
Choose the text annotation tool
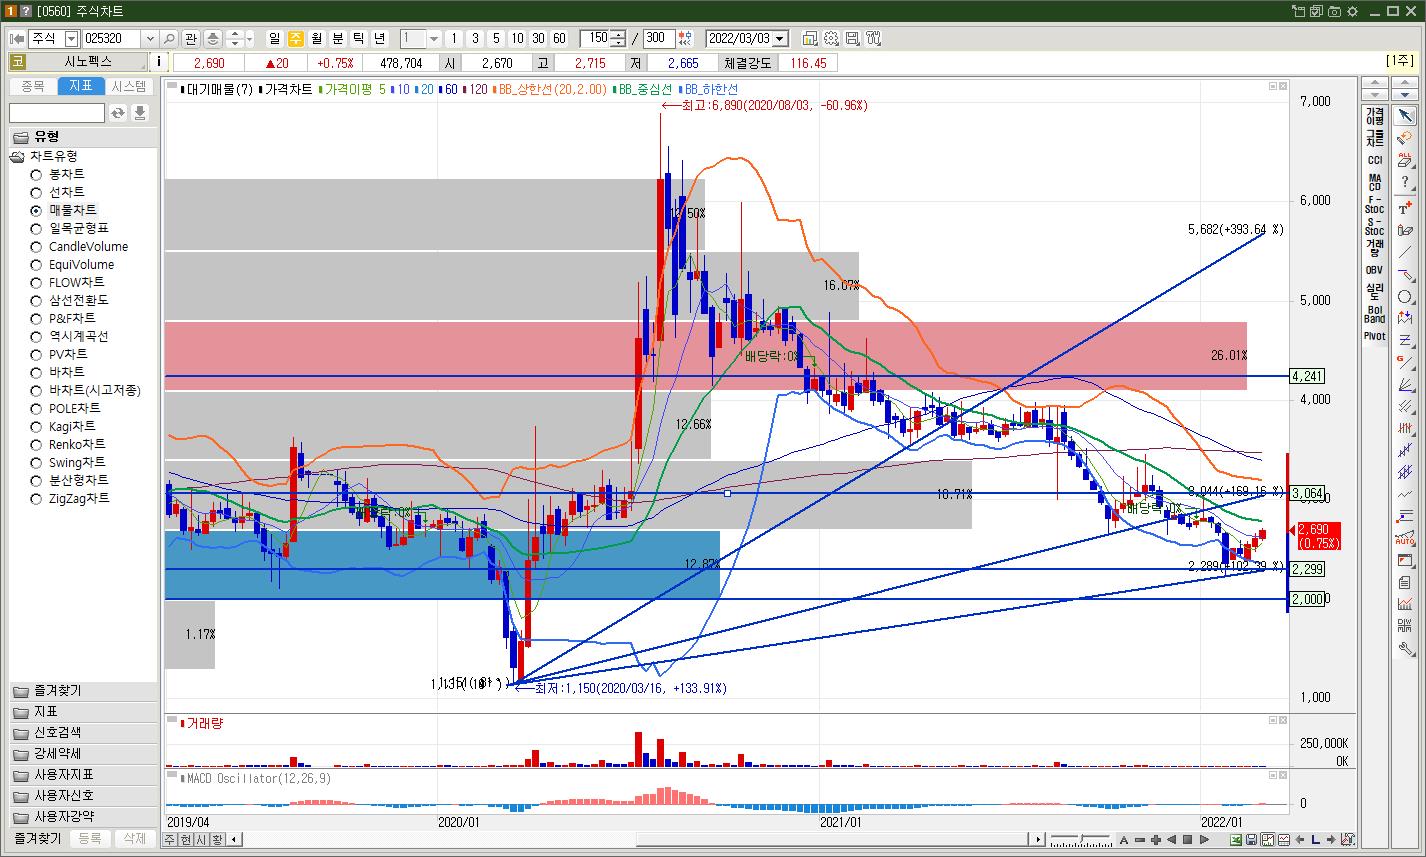coord(1405,208)
